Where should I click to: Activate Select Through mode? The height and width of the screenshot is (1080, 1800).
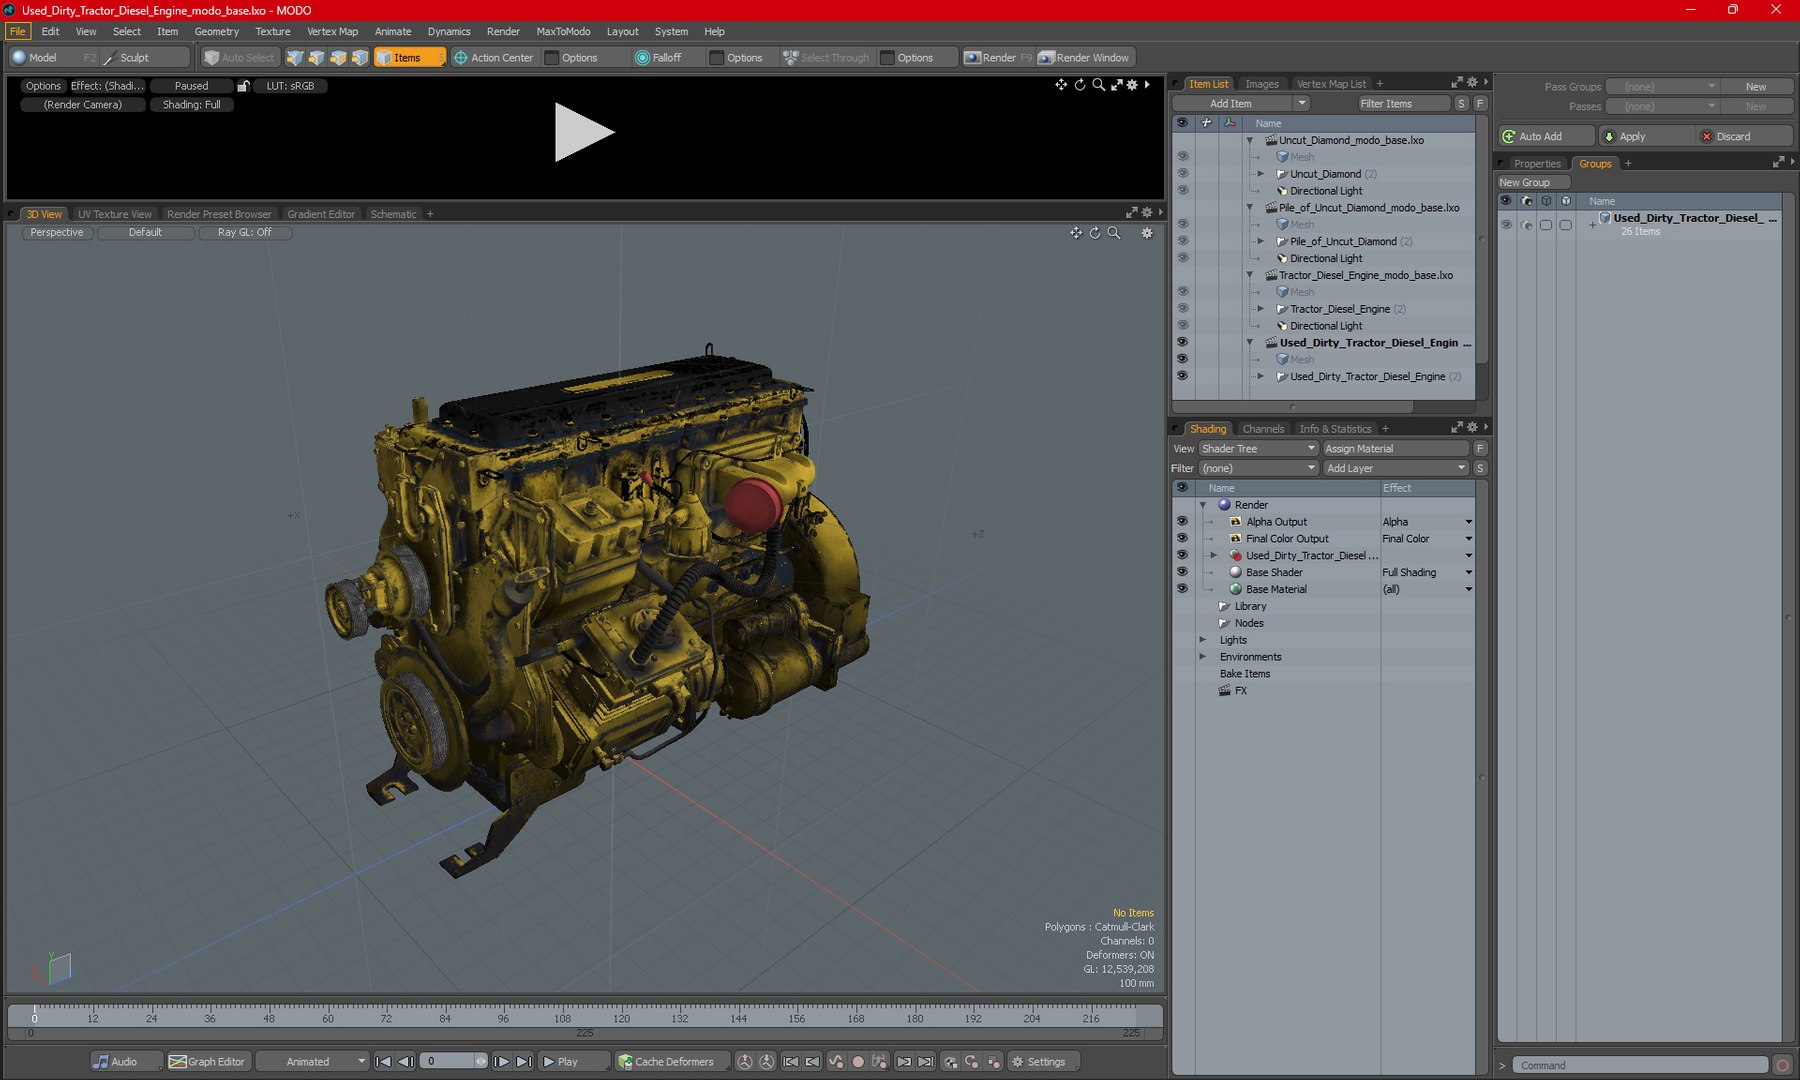(x=826, y=58)
